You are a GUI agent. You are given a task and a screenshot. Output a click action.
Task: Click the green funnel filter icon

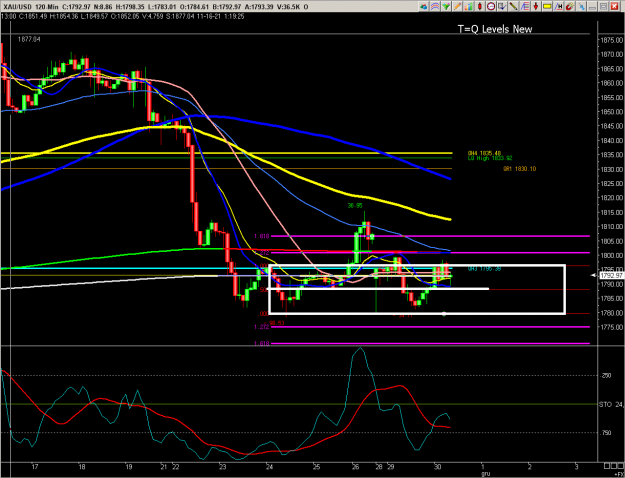click(x=446, y=6)
